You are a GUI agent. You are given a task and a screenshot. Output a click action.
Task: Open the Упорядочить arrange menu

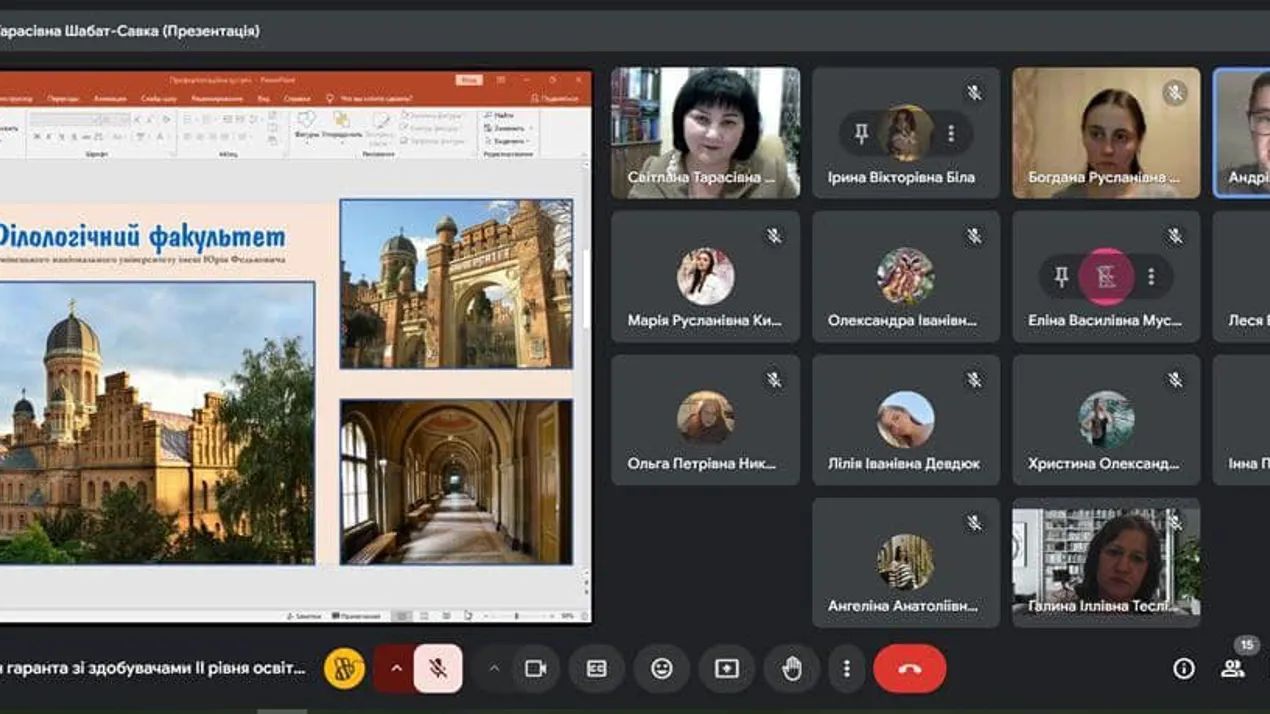click(343, 126)
